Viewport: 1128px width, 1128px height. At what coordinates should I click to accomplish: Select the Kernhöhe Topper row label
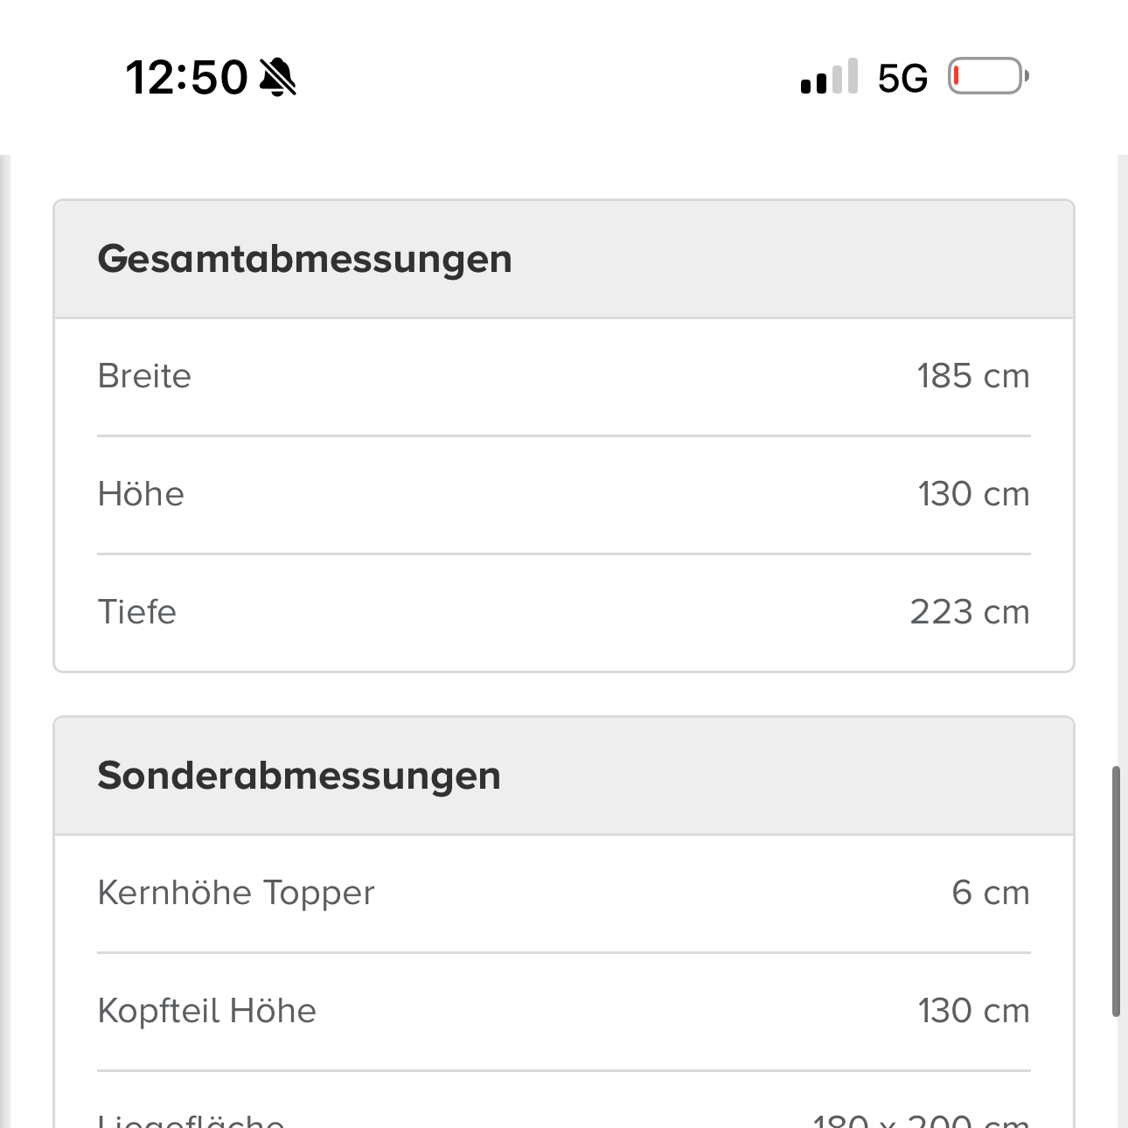[236, 893]
